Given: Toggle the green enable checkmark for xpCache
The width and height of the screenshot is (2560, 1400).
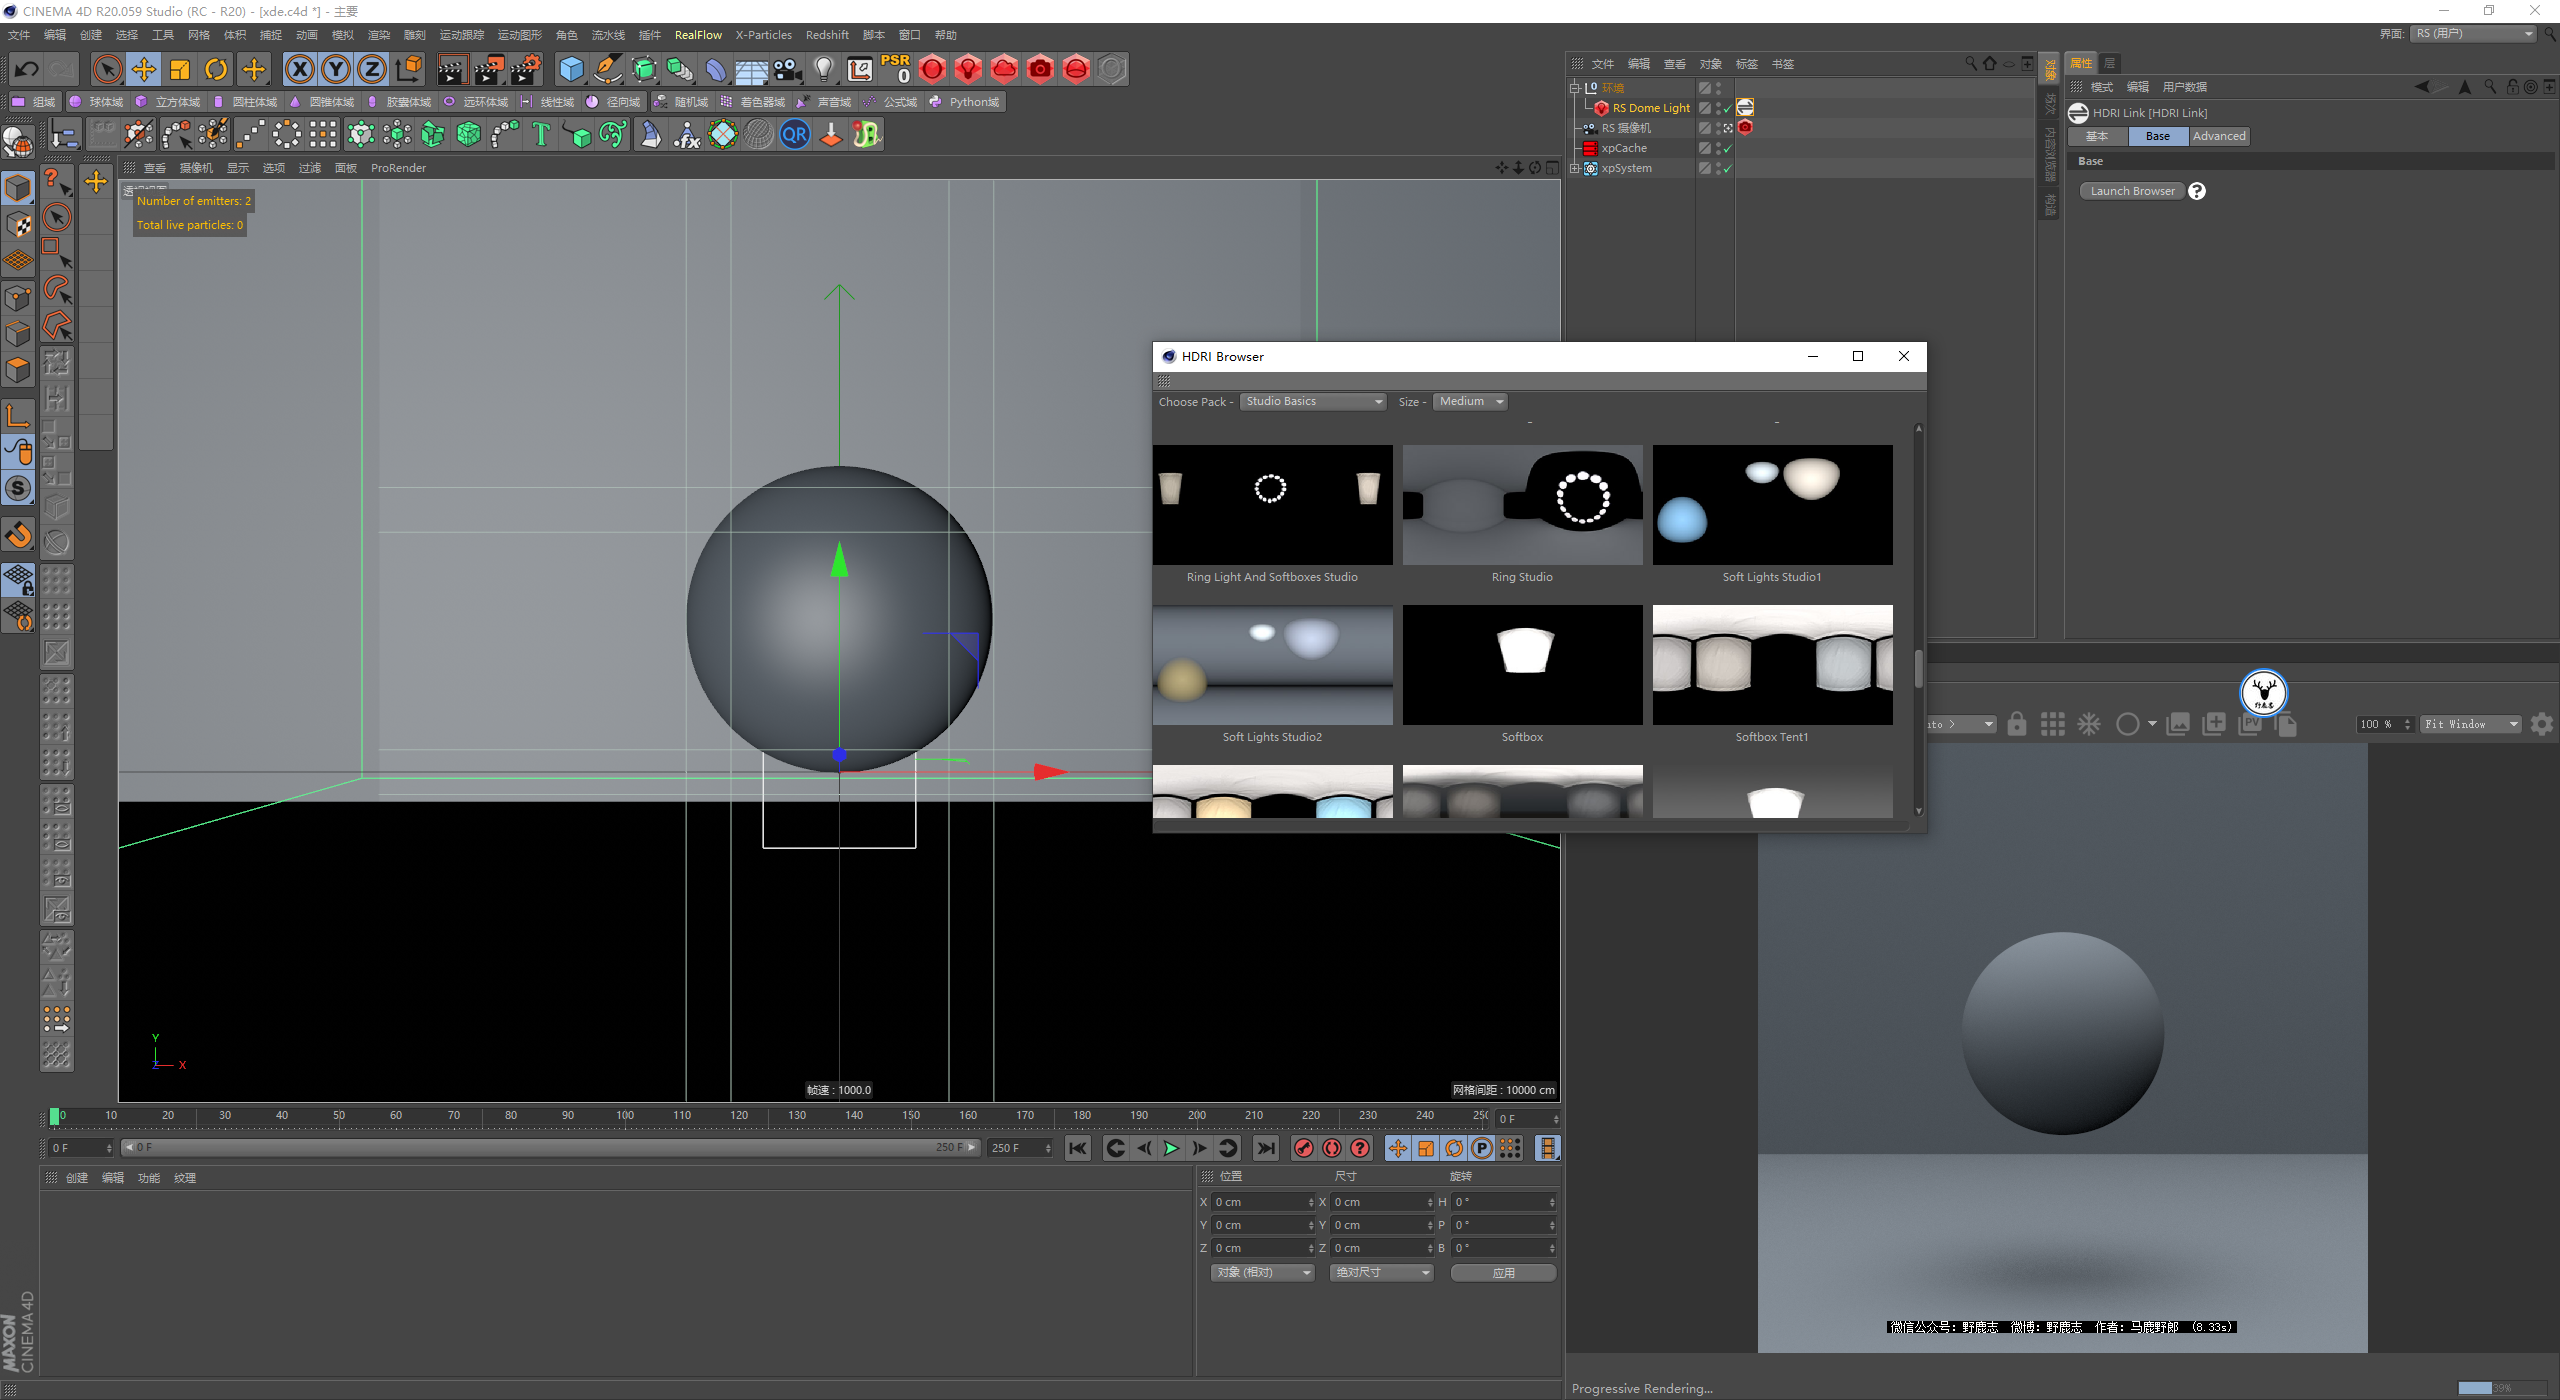Looking at the screenshot, I should [1727, 148].
